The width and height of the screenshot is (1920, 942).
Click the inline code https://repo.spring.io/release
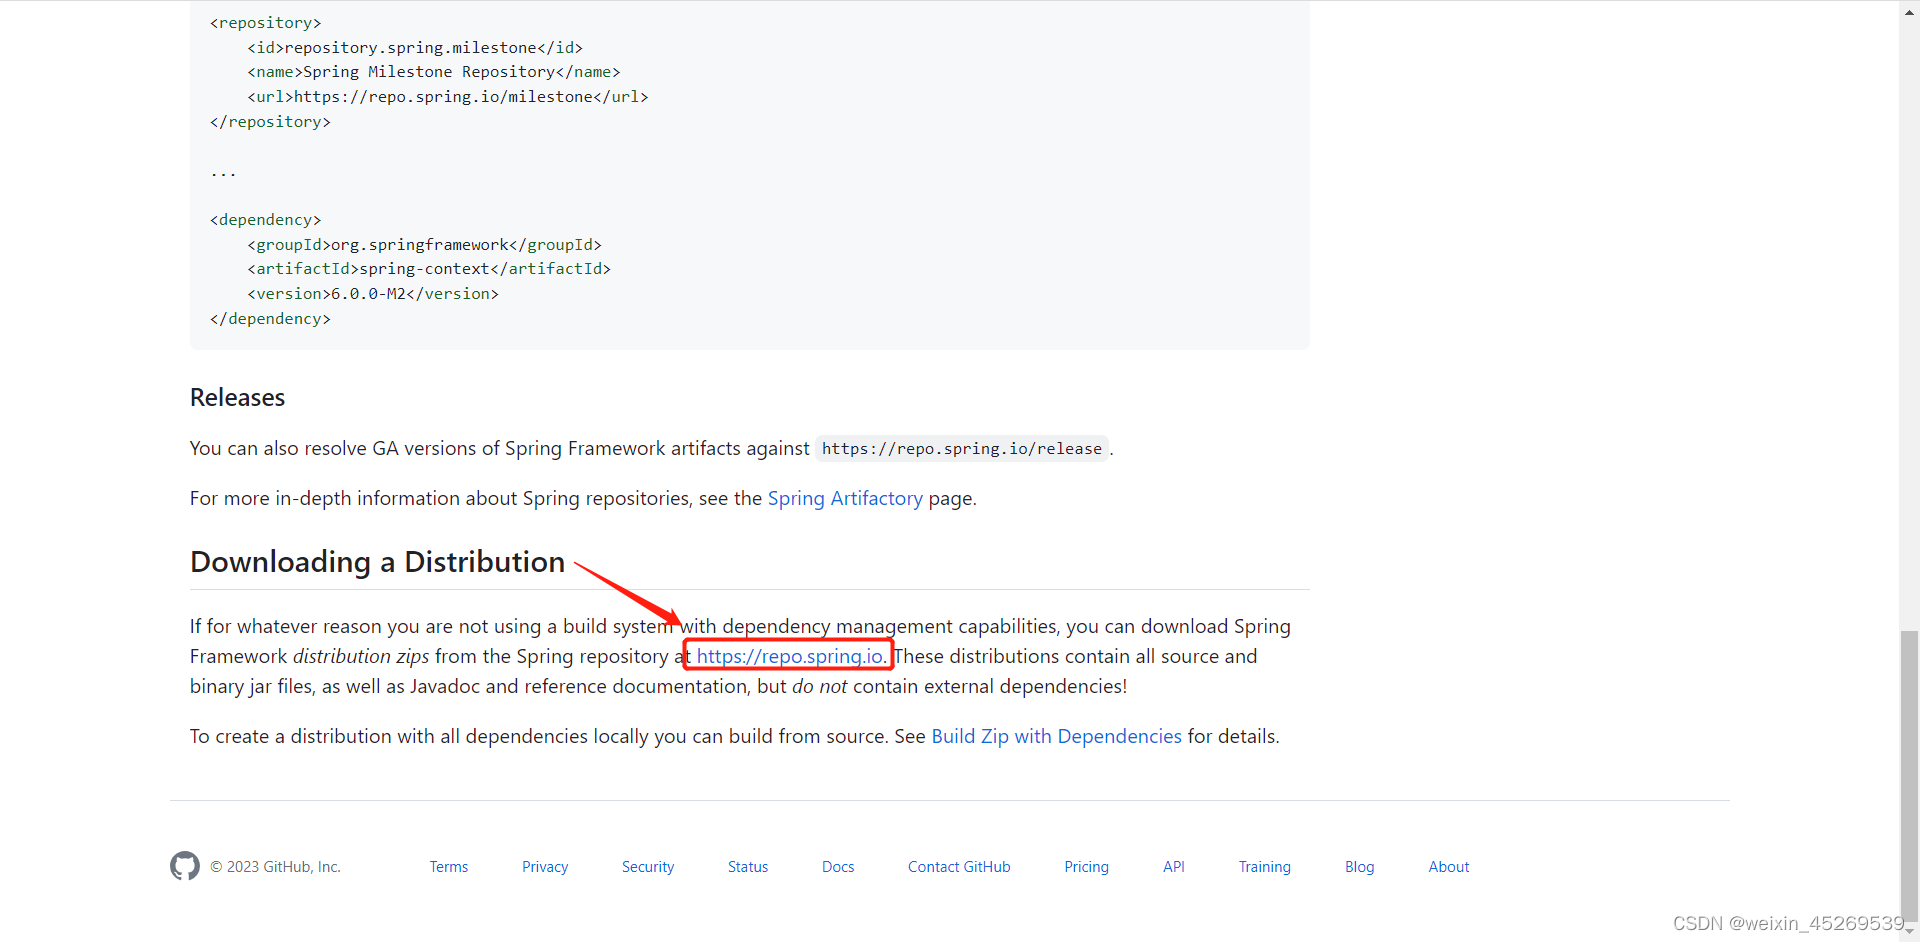coord(962,449)
